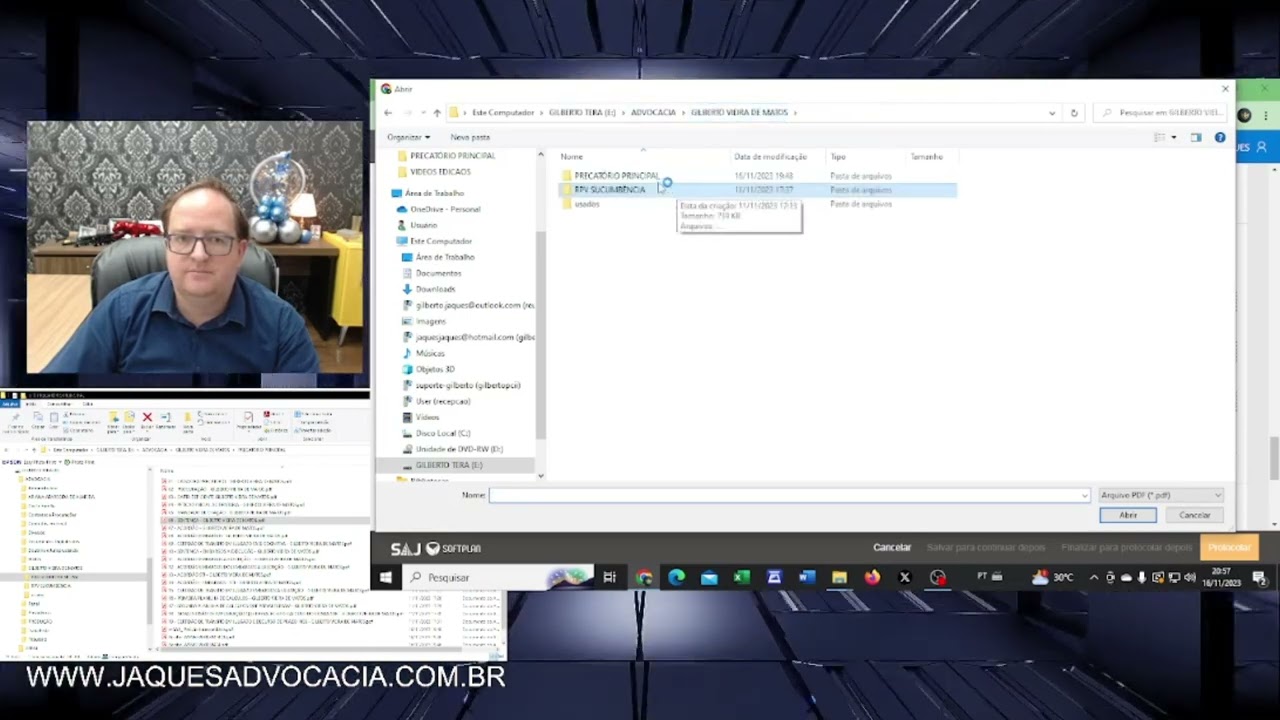Screen dimensions: 1280x720
Task: Sort by the Tipo column header
Action: pyautogui.click(x=838, y=157)
